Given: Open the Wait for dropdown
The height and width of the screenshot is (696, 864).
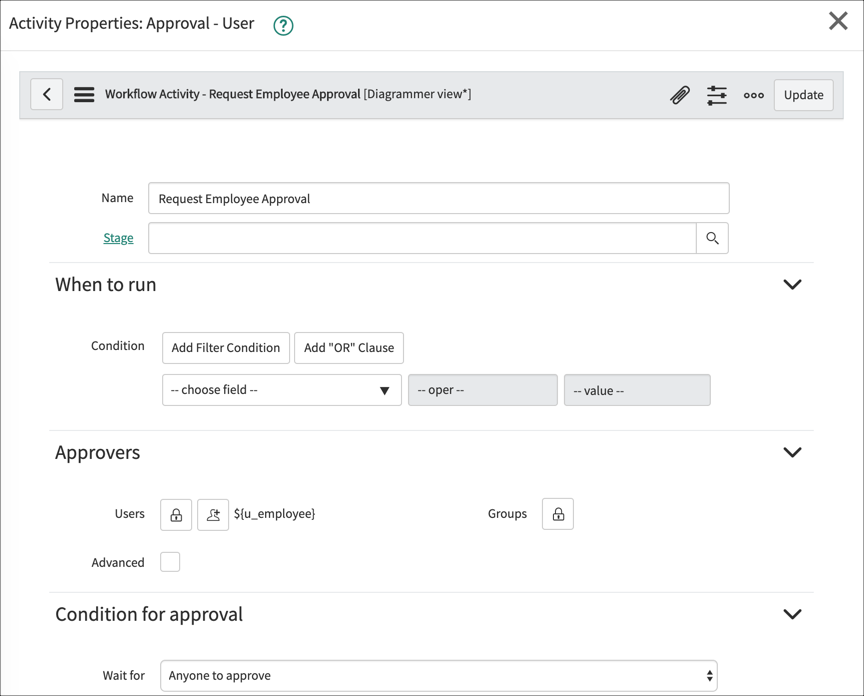Looking at the screenshot, I should (x=438, y=675).
